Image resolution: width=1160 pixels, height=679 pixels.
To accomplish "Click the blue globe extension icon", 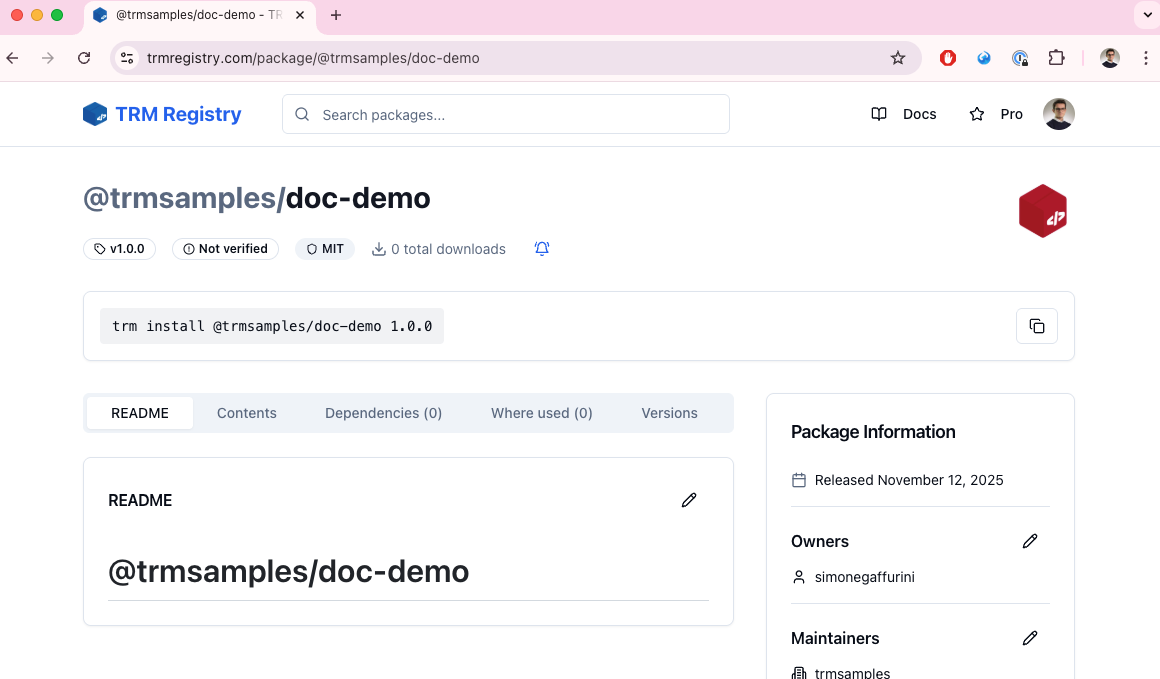I will [984, 58].
